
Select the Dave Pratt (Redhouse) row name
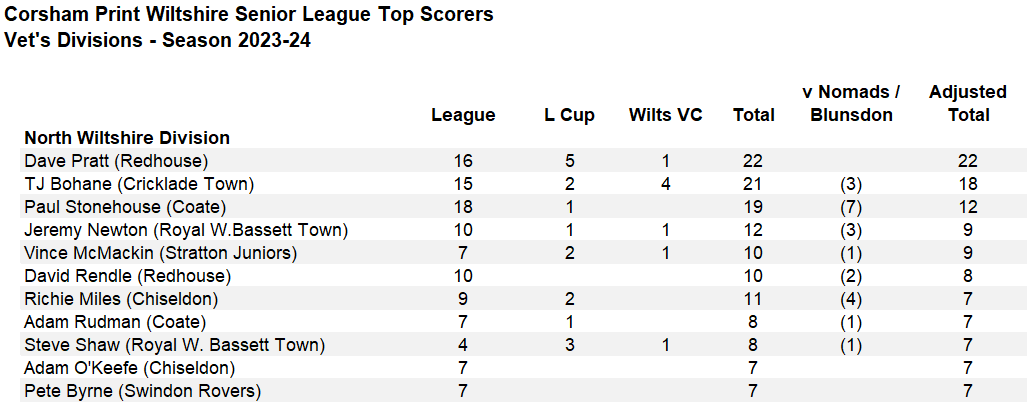(116, 161)
